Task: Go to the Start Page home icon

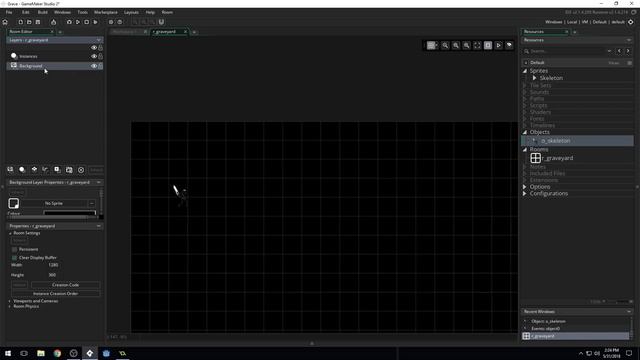Action: 5,22
